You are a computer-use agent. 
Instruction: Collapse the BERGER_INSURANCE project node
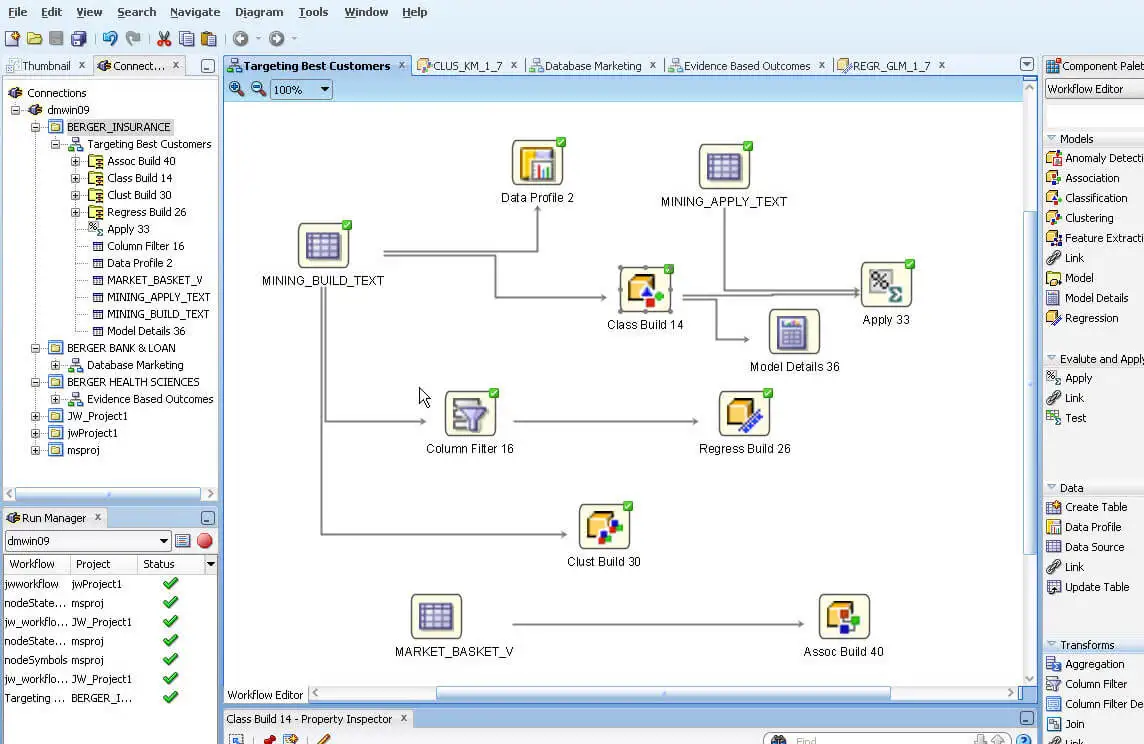coord(35,127)
